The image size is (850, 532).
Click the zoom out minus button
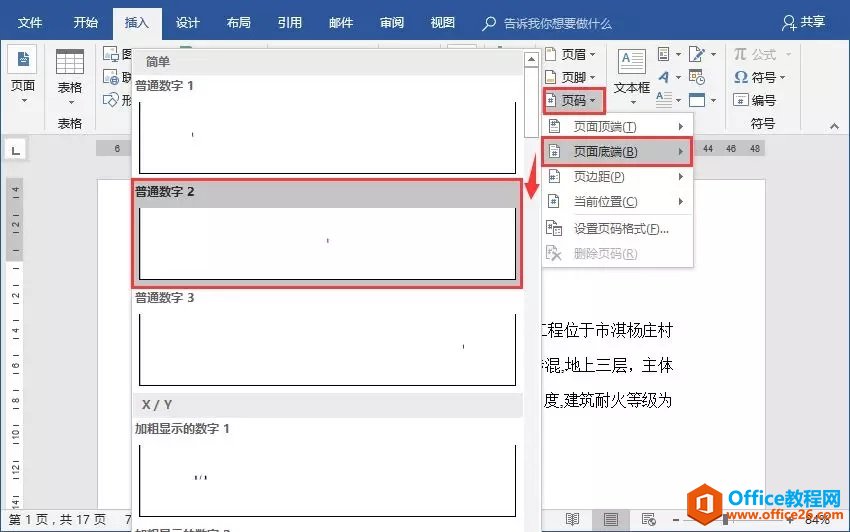676,520
